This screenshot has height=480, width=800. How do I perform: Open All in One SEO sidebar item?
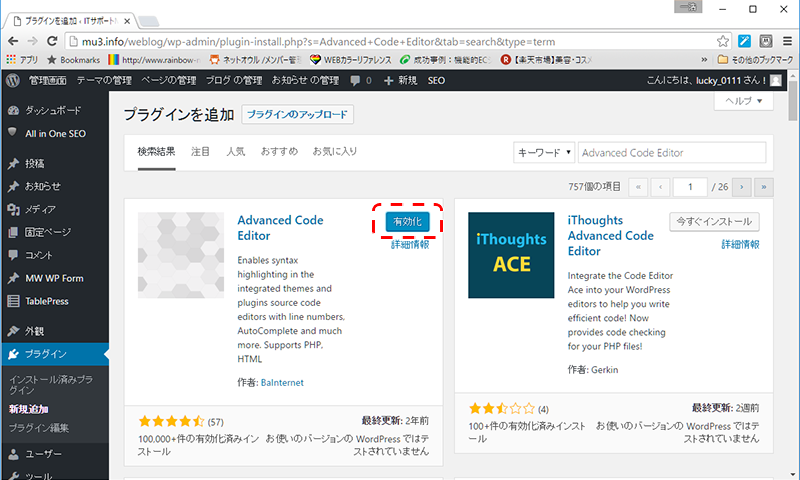55,134
